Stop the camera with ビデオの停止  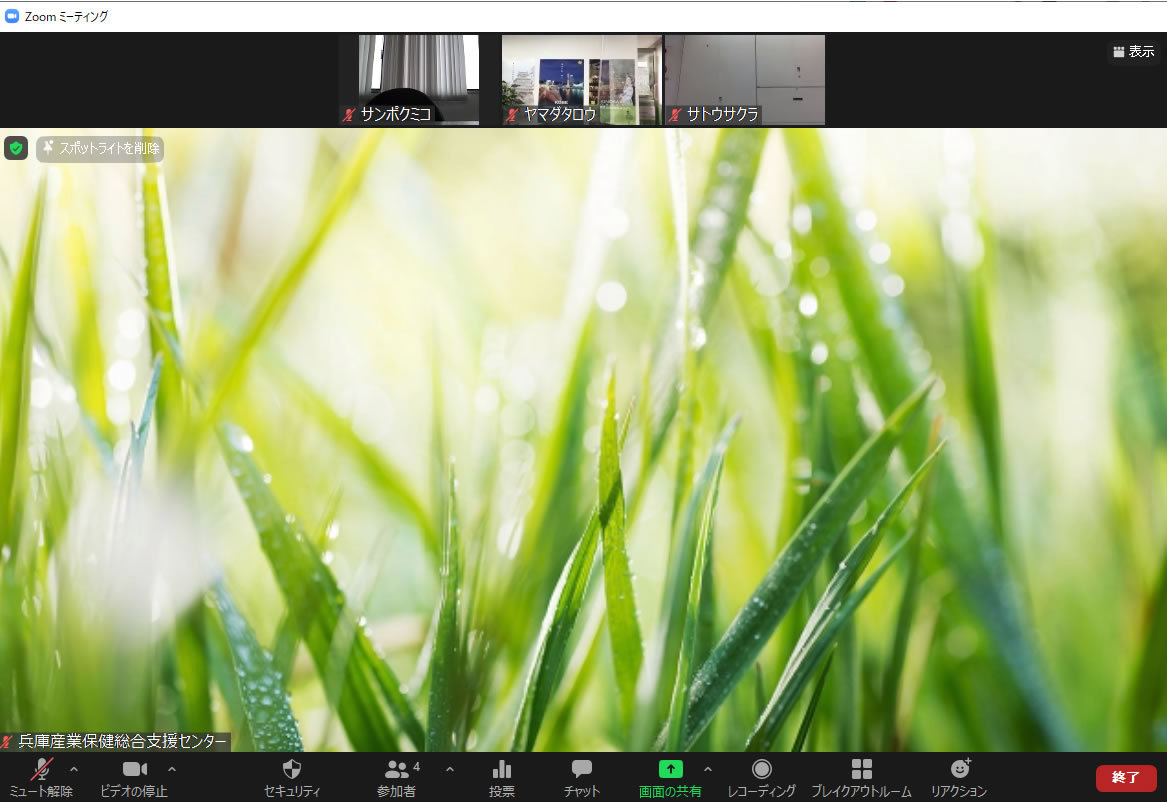pos(134,778)
